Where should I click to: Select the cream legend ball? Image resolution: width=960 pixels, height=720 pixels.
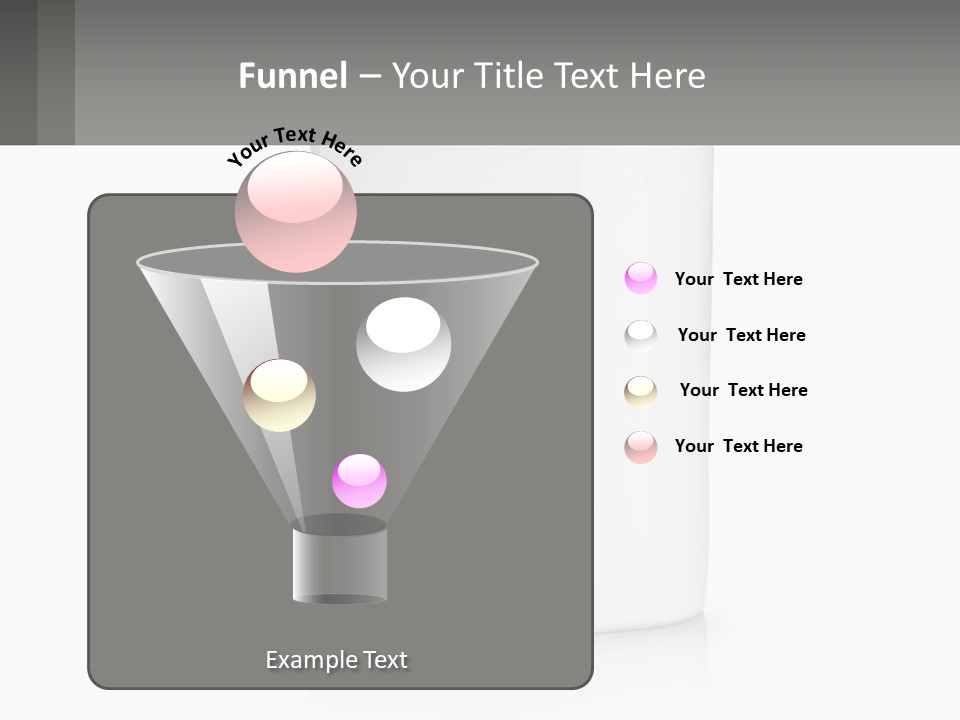coord(641,391)
